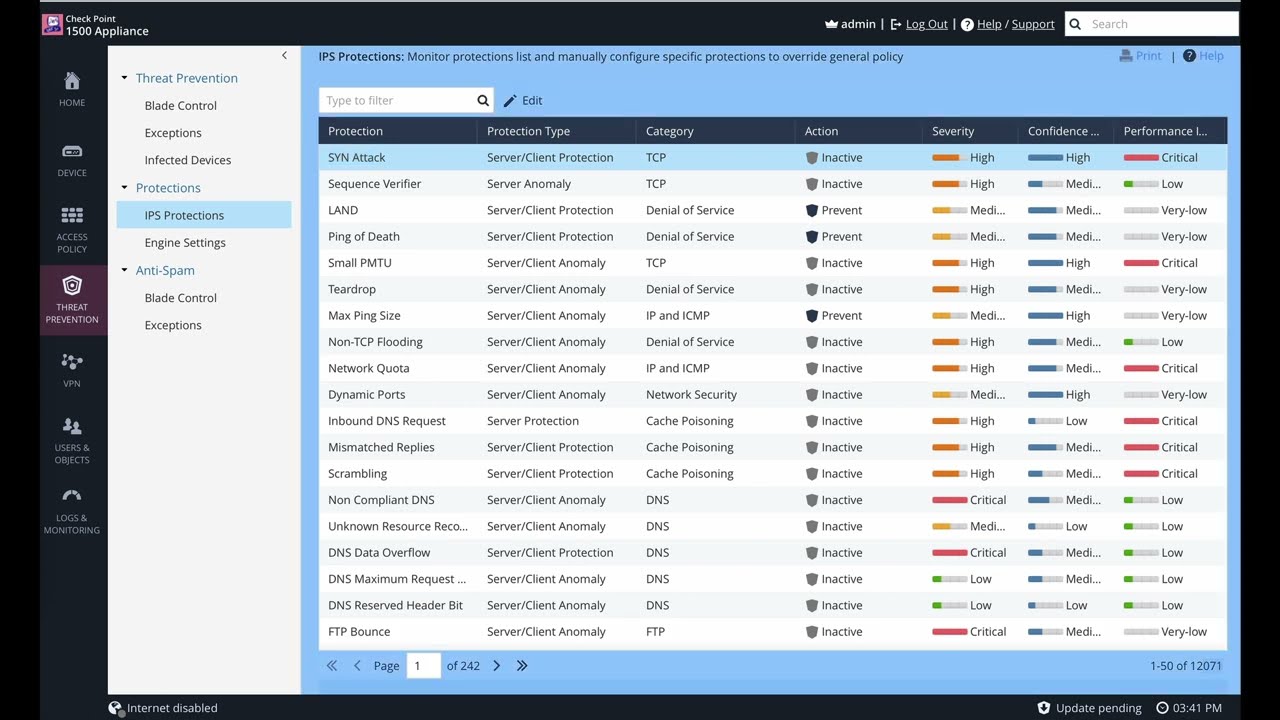Click the Log Out arrow icon

(x=896, y=24)
